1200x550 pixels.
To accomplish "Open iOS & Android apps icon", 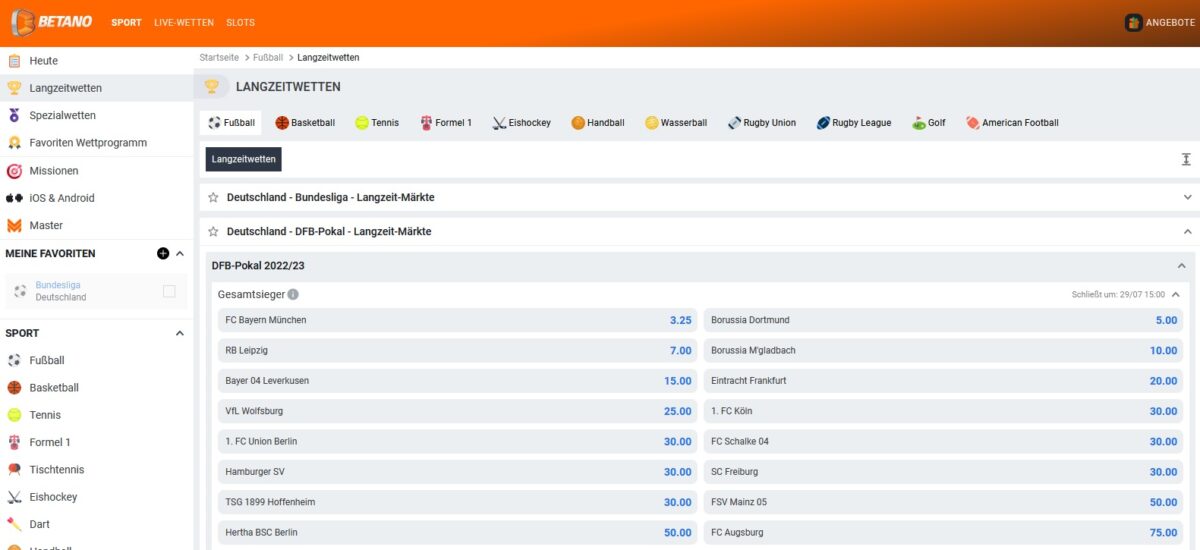I will [14, 198].
